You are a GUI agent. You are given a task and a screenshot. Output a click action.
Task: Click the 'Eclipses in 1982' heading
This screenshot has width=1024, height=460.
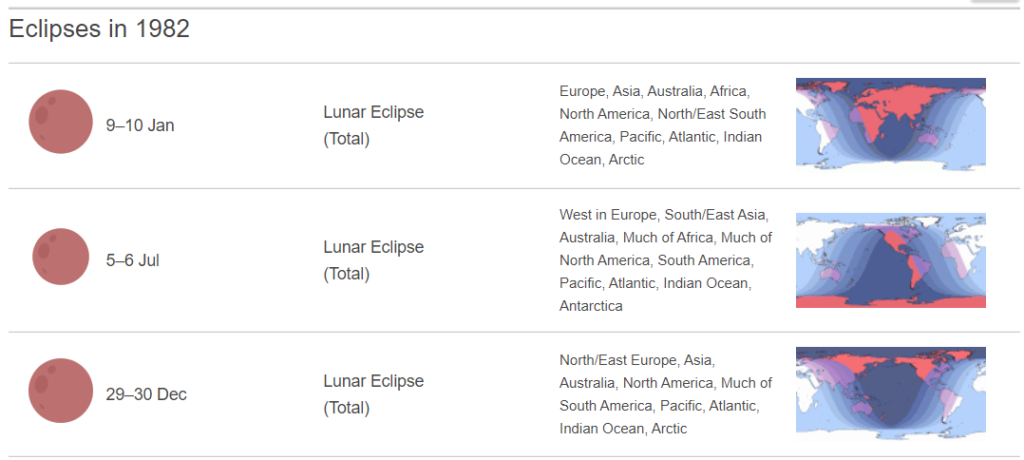99,29
